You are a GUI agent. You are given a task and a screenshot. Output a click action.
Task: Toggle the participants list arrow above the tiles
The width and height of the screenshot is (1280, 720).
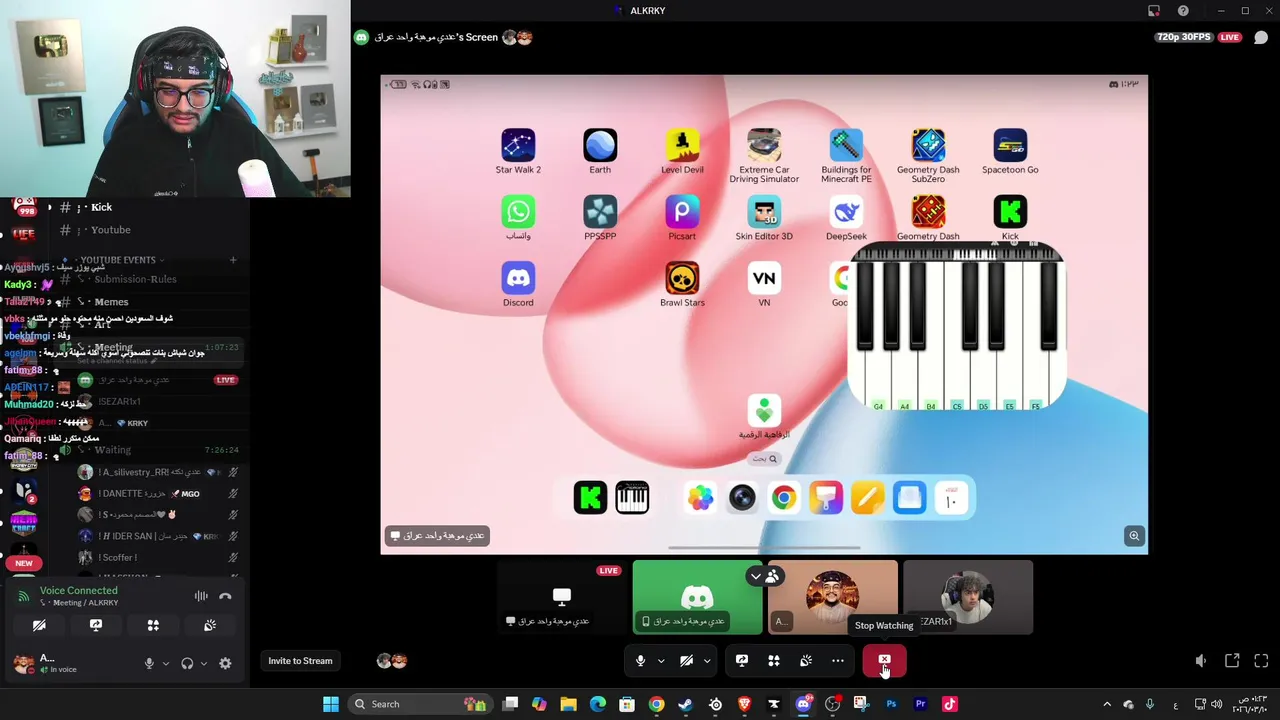coord(756,576)
